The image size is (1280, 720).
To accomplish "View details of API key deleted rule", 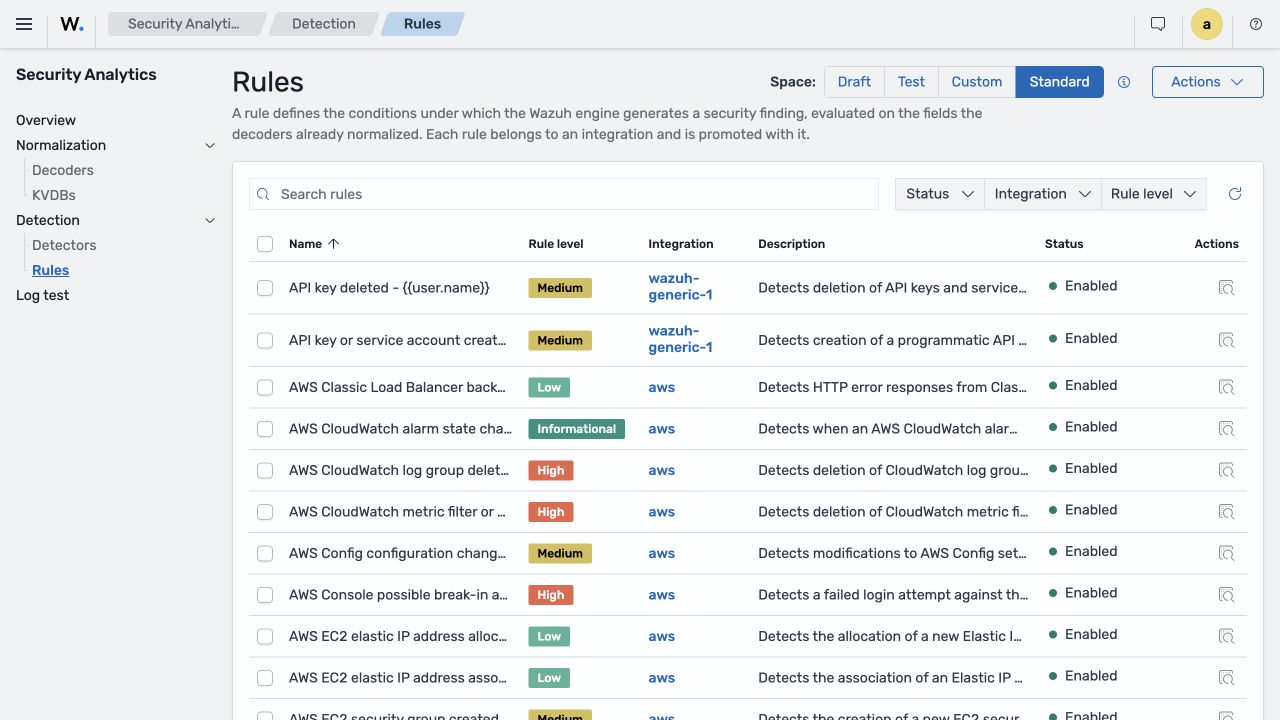I will (1226, 288).
